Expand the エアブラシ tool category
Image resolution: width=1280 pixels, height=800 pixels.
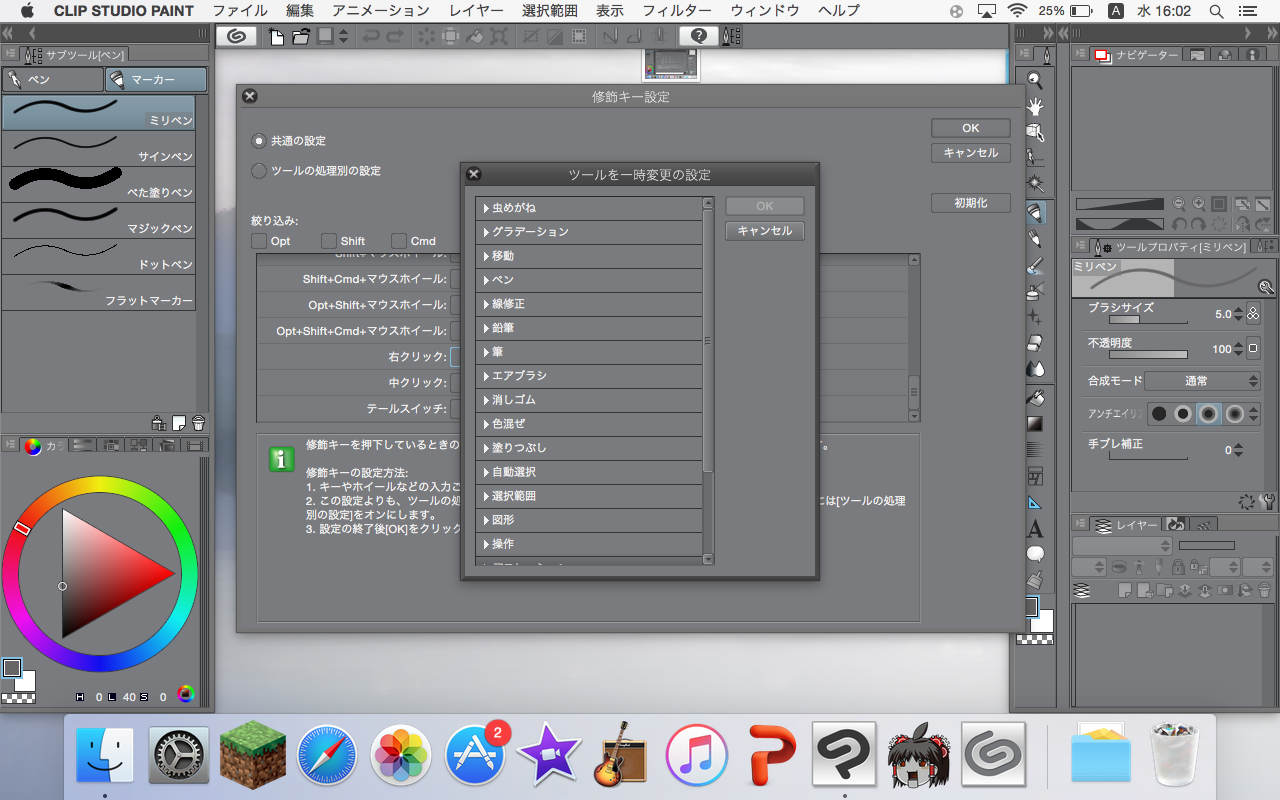[x=485, y=376]
